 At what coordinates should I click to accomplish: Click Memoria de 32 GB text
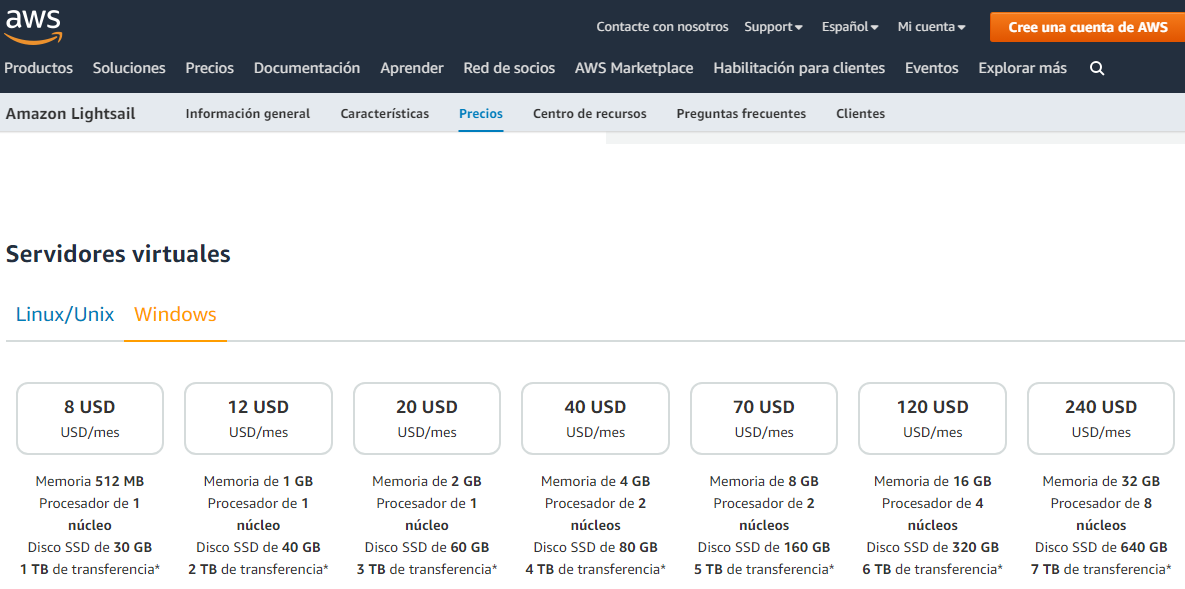coord(1101,482)
